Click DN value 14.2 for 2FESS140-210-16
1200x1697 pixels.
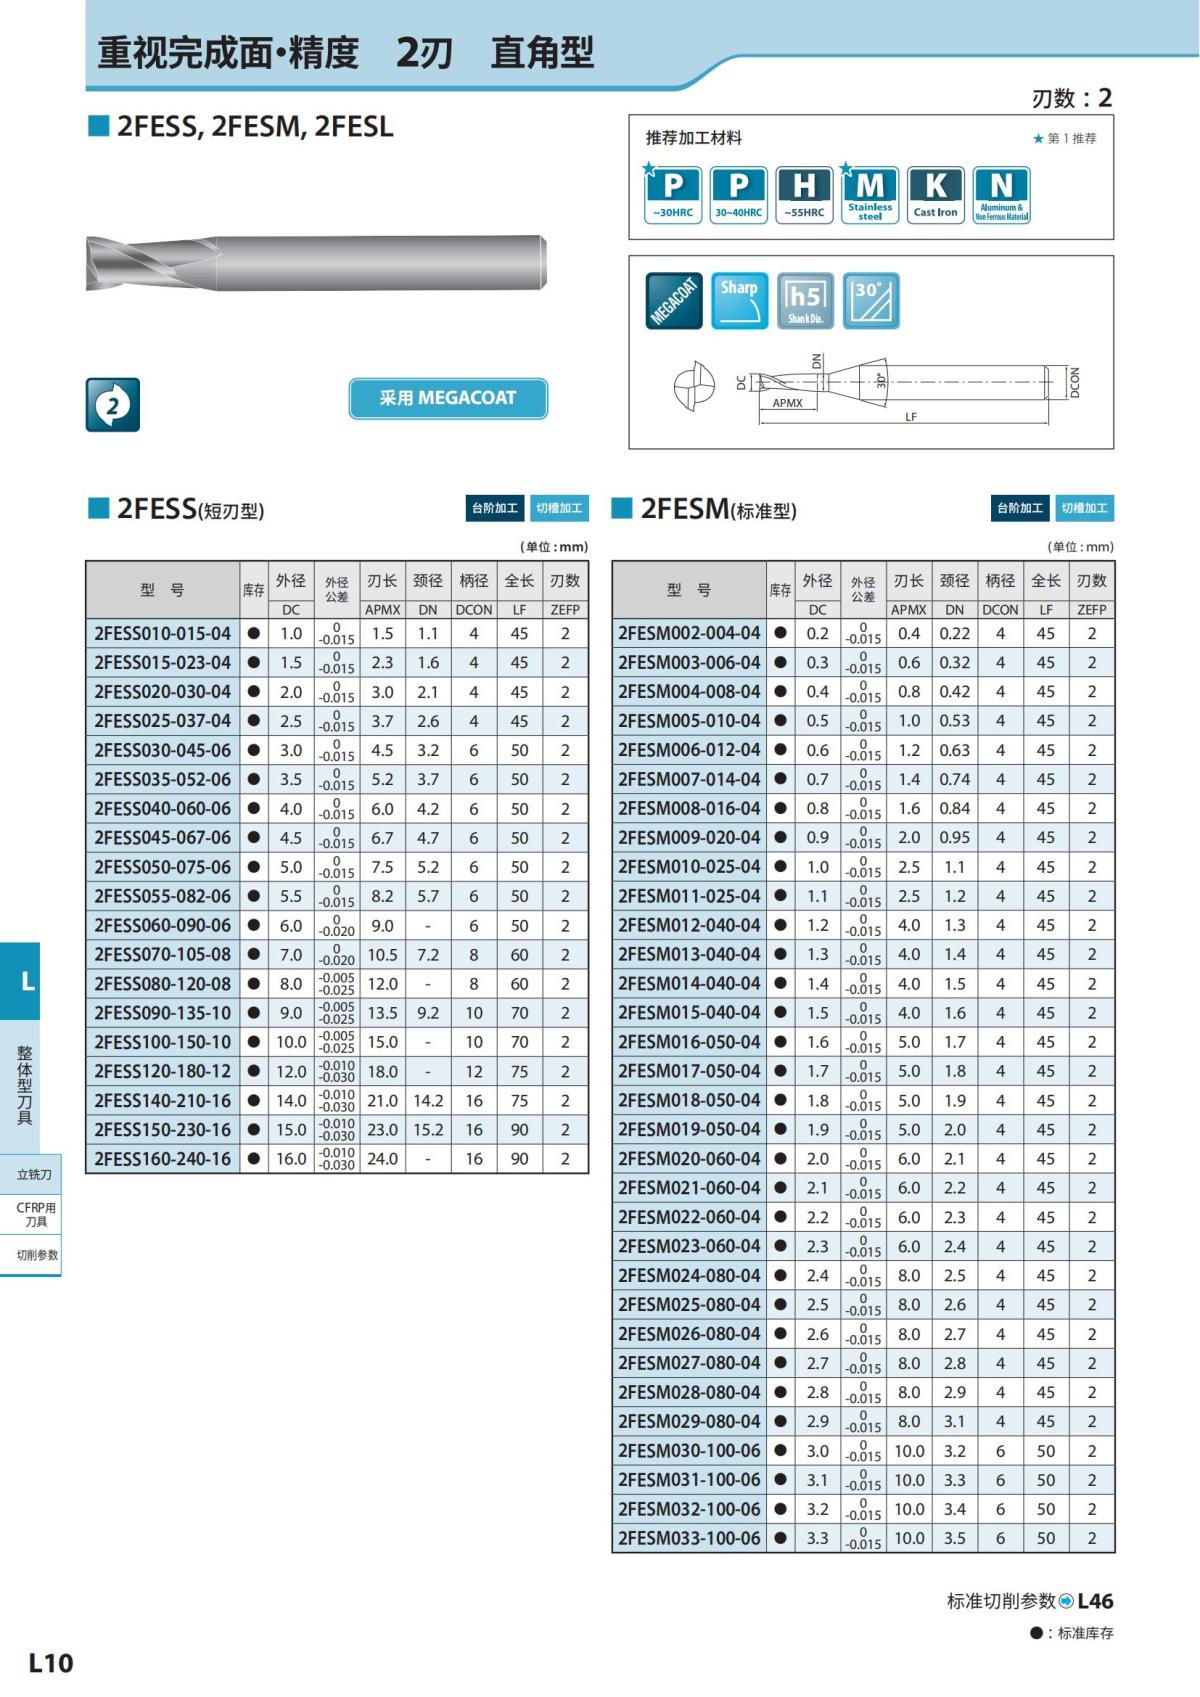tap(428, 1100)
